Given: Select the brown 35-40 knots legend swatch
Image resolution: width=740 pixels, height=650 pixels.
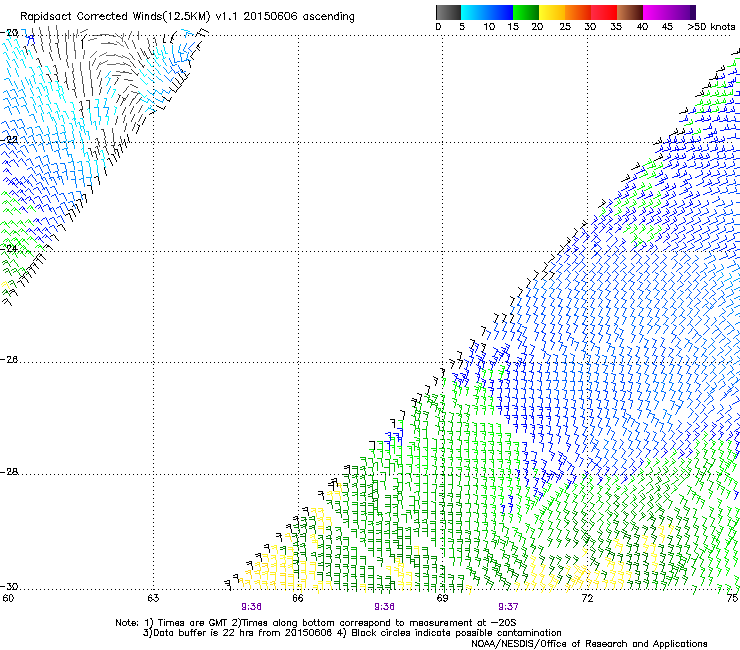Looking at the screenshot, I should 630,12.
